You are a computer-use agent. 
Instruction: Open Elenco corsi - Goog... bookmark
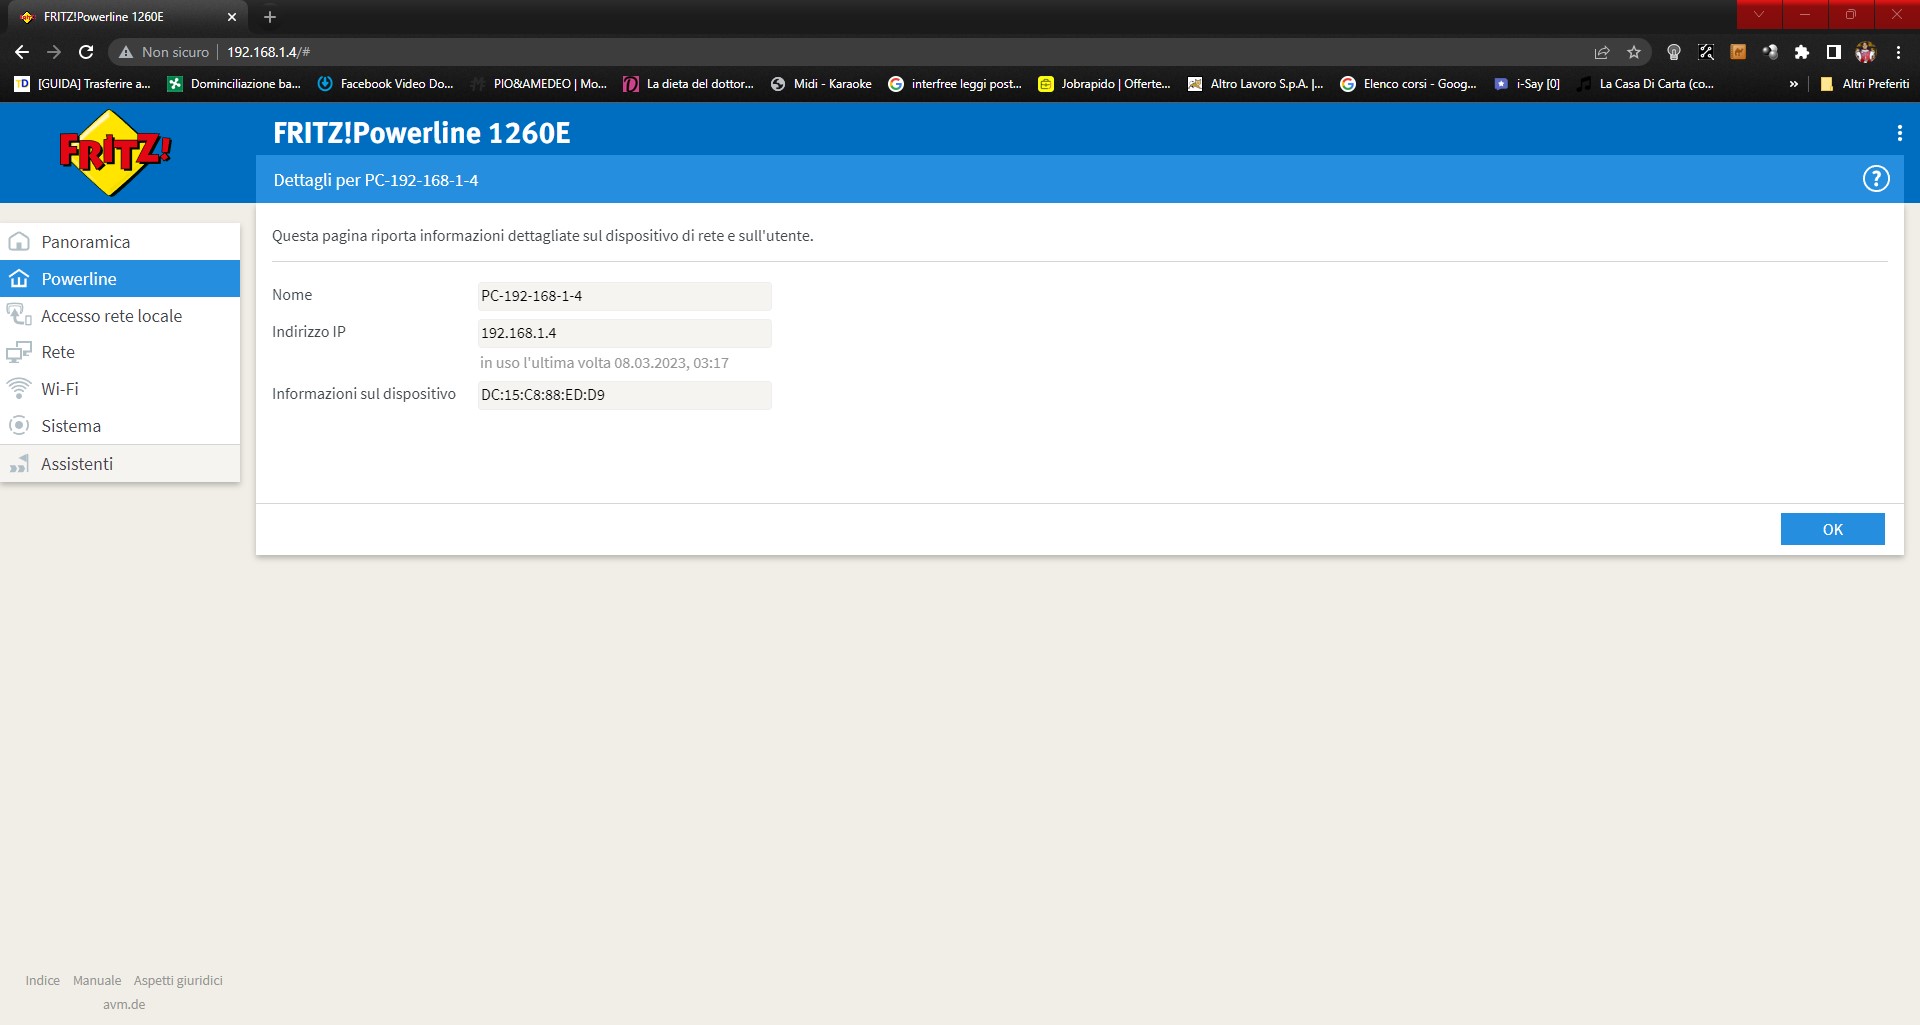click(1408, 84)
